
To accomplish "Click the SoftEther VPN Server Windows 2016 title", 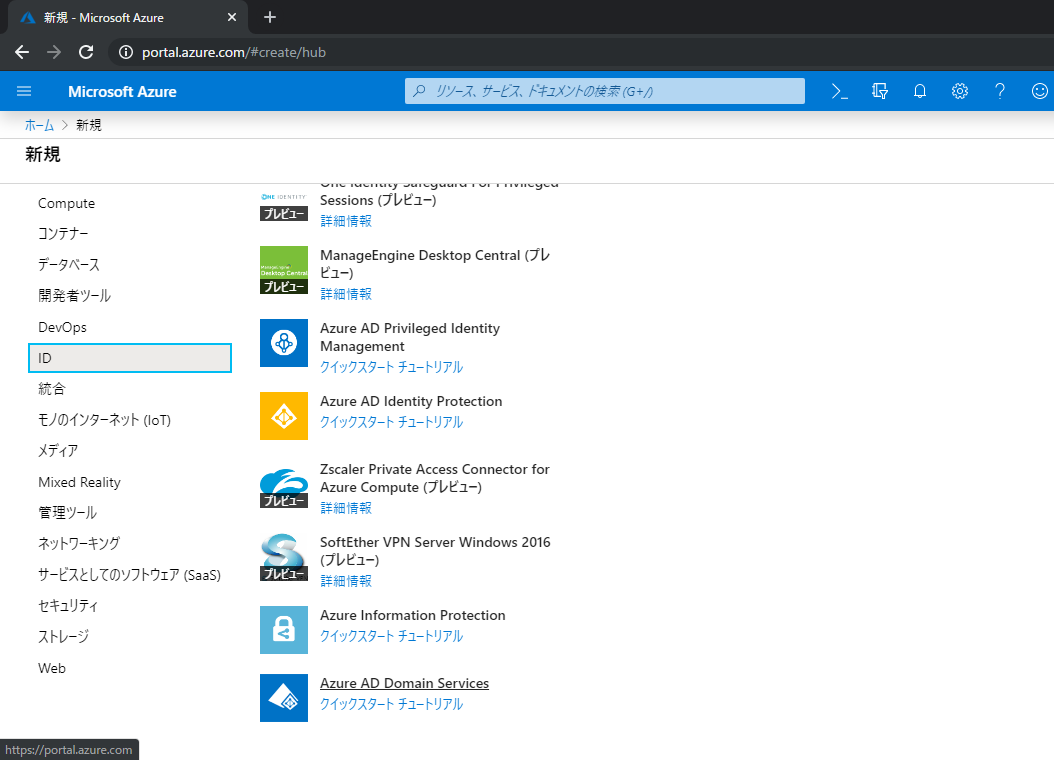I will click(435, 551).
